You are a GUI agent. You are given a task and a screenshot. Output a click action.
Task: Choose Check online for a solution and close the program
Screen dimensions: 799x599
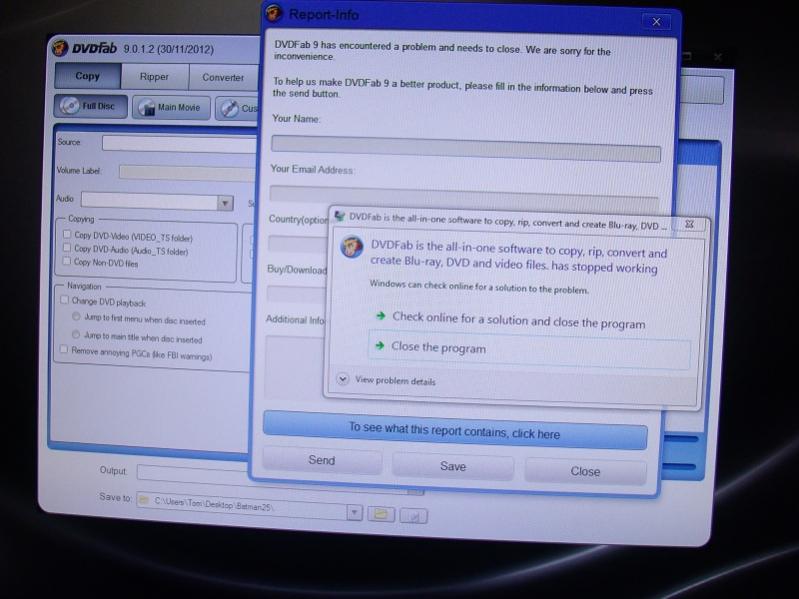tap(519, 320)
